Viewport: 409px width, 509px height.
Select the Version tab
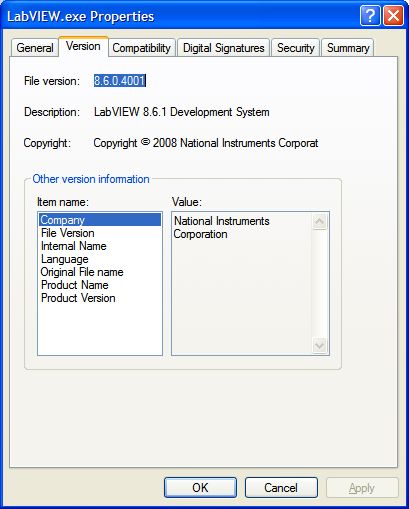coord(83,46)
